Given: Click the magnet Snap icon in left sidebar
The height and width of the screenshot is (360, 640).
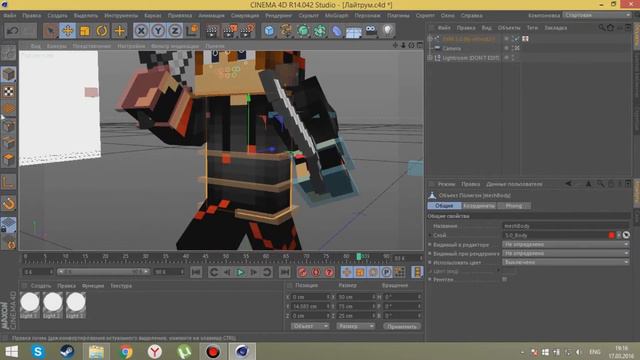Looking at the screenshot, I should [x=8, y=203].
